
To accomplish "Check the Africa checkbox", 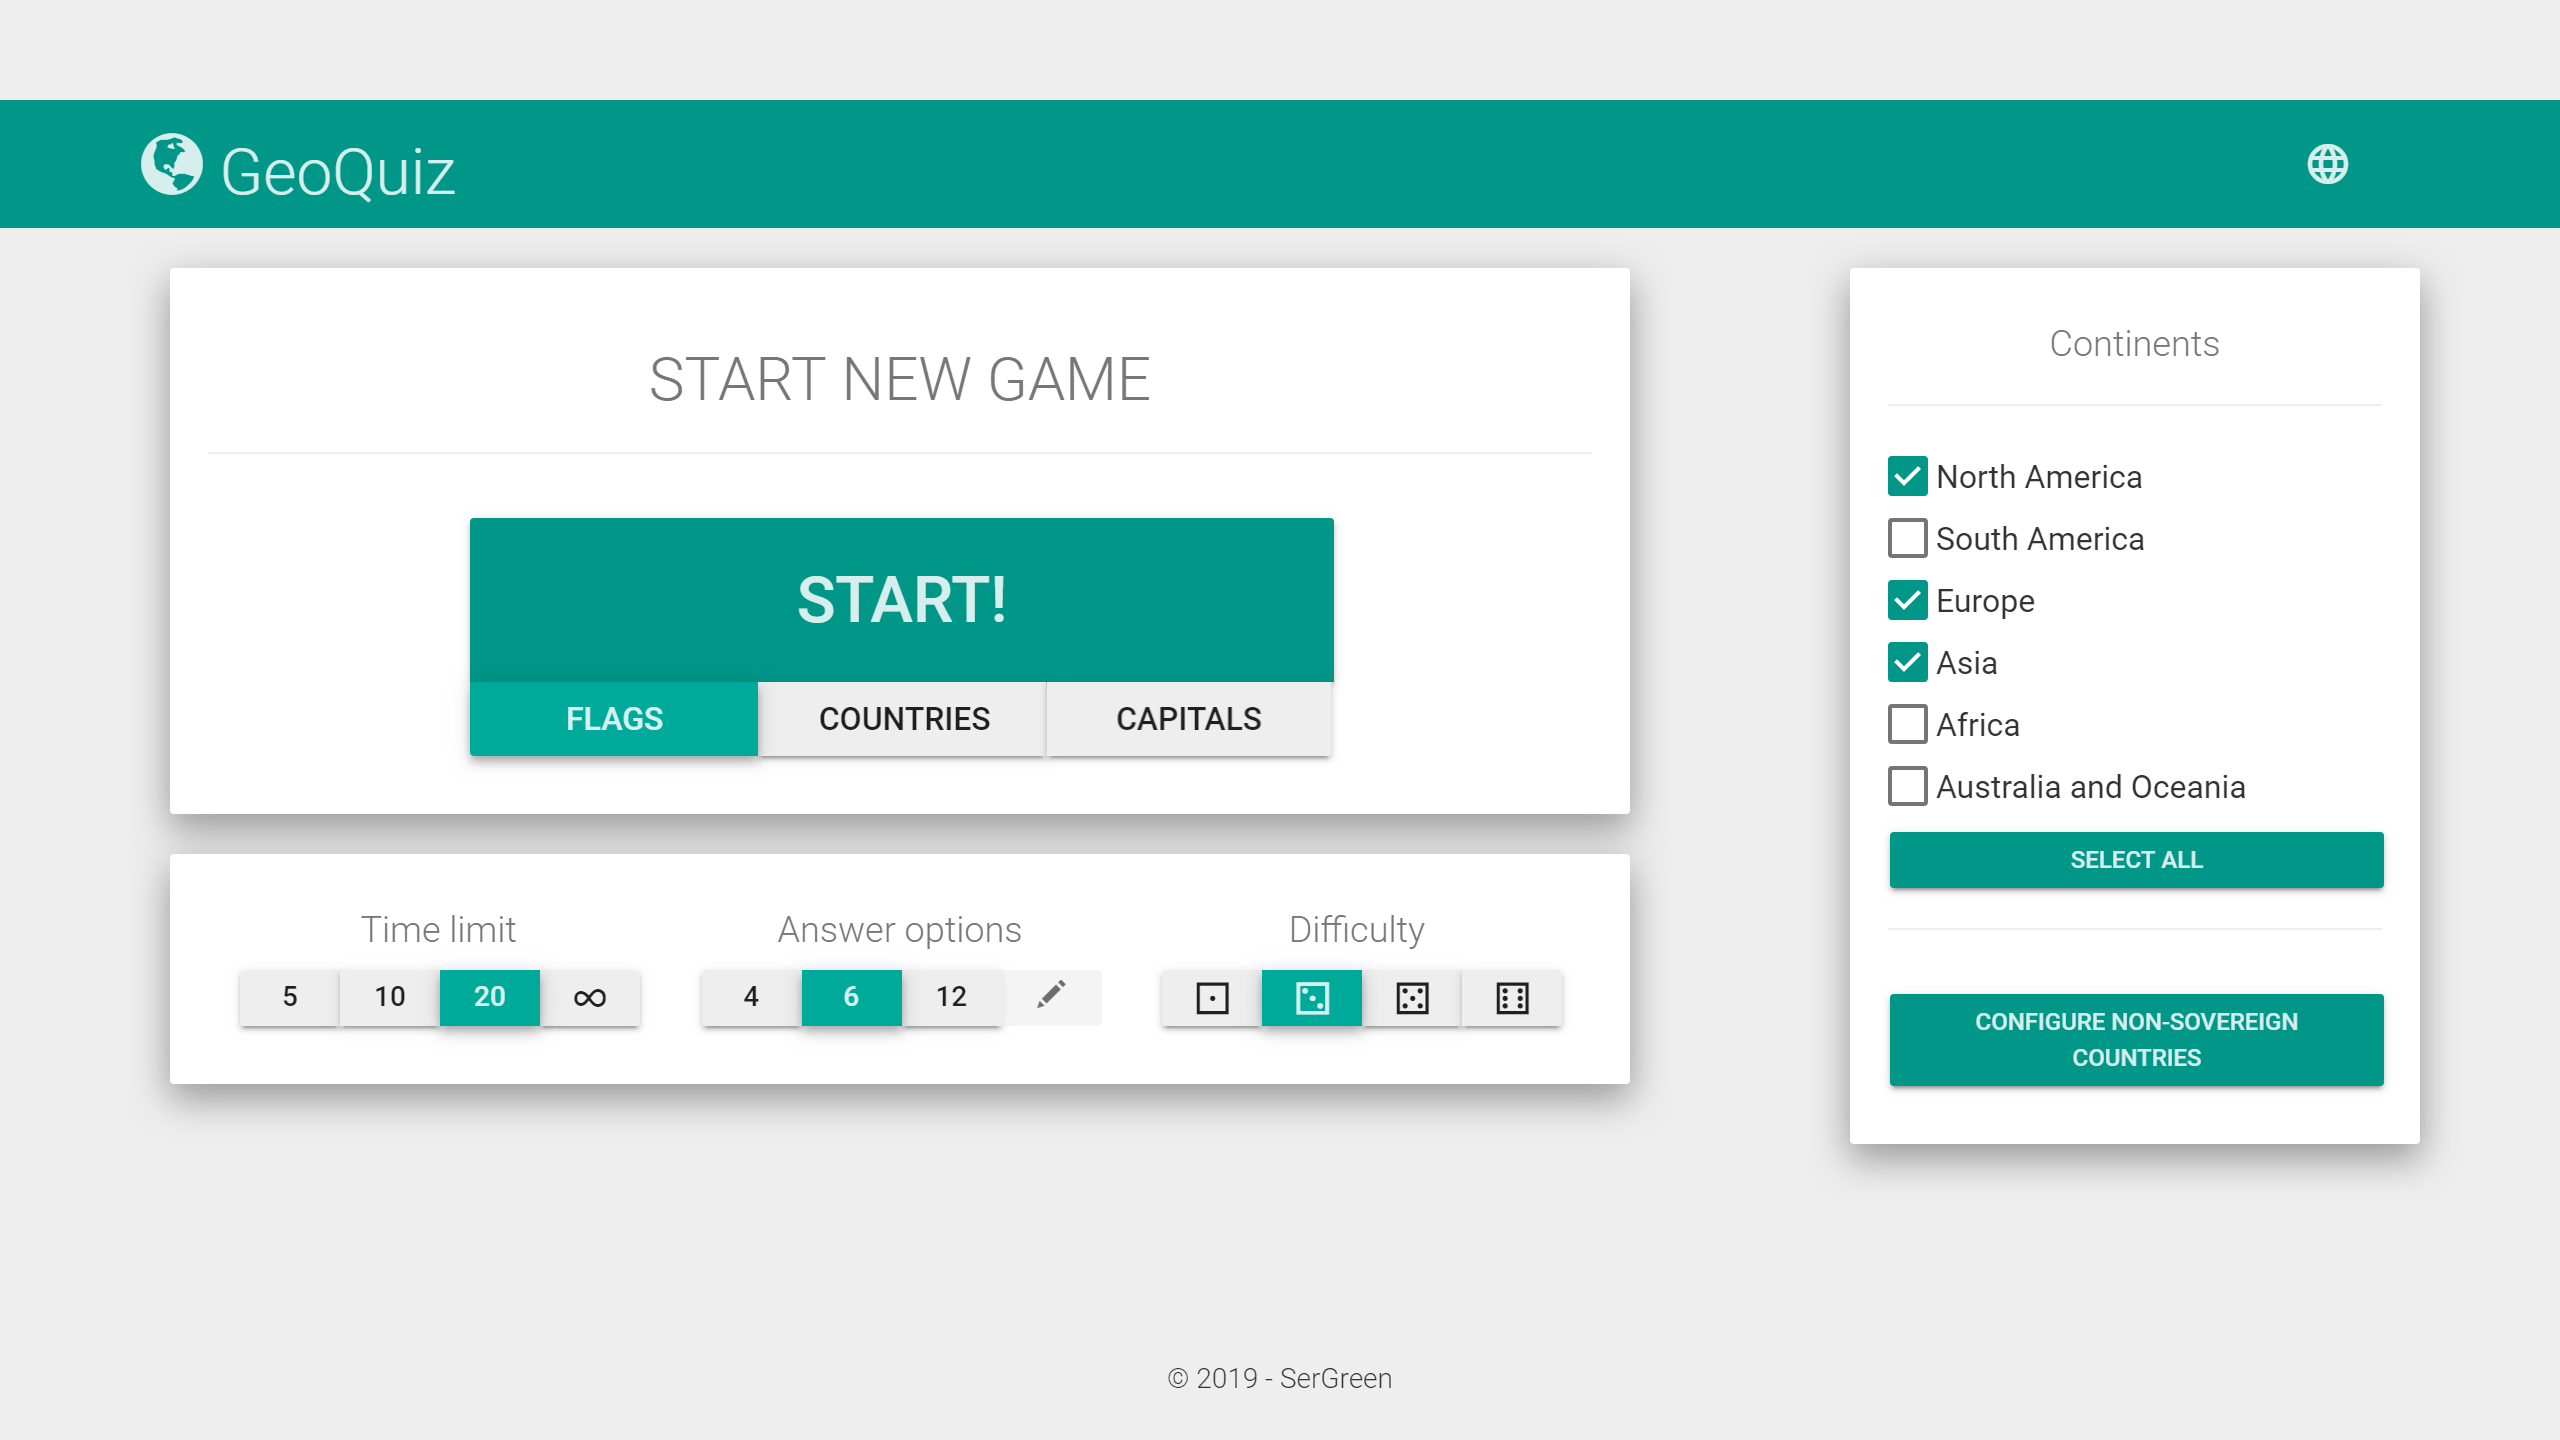I will (1907, 724).
